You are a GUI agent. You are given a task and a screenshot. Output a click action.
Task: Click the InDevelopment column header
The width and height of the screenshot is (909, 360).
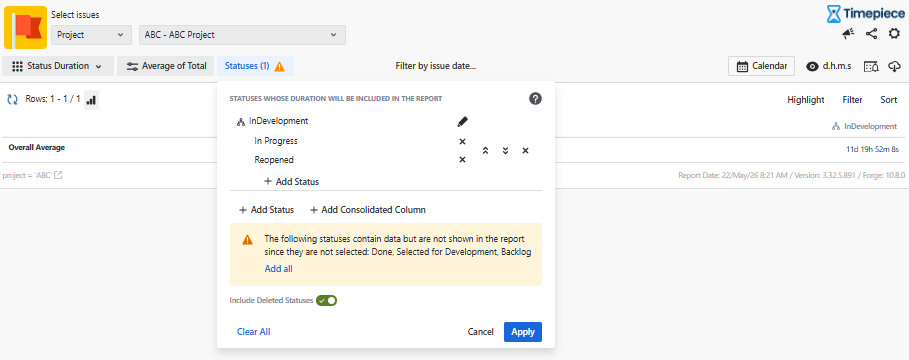pos(864,126)
